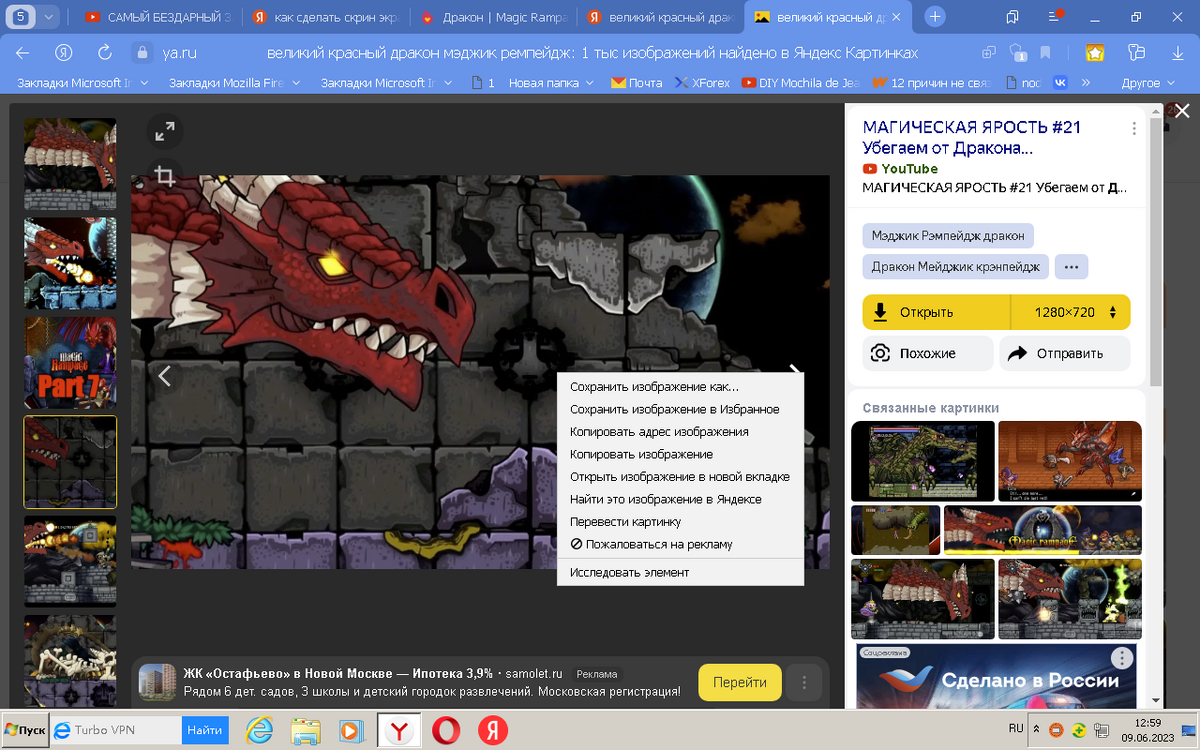
Task: Open the Другое bookmarks dropdown
Action: (x=1149, y=83)
